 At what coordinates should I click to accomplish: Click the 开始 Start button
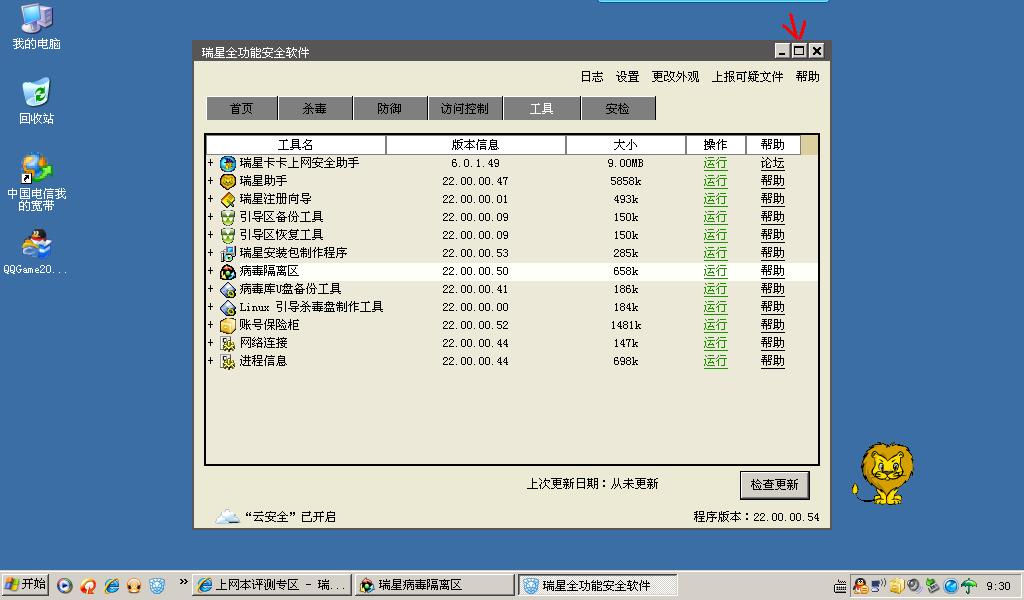pyautogui.click(x=25, y=584)
